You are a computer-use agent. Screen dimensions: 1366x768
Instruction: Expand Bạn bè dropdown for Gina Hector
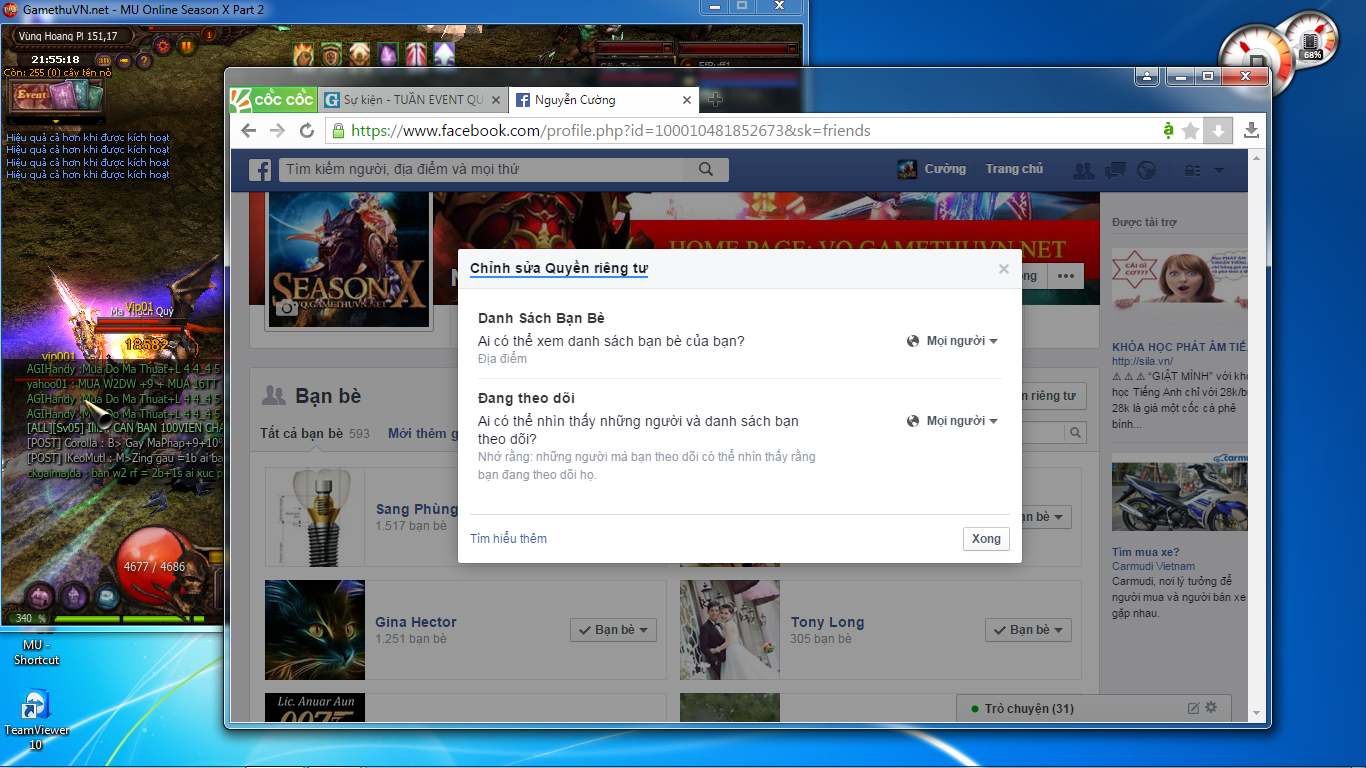coord(612,630)
